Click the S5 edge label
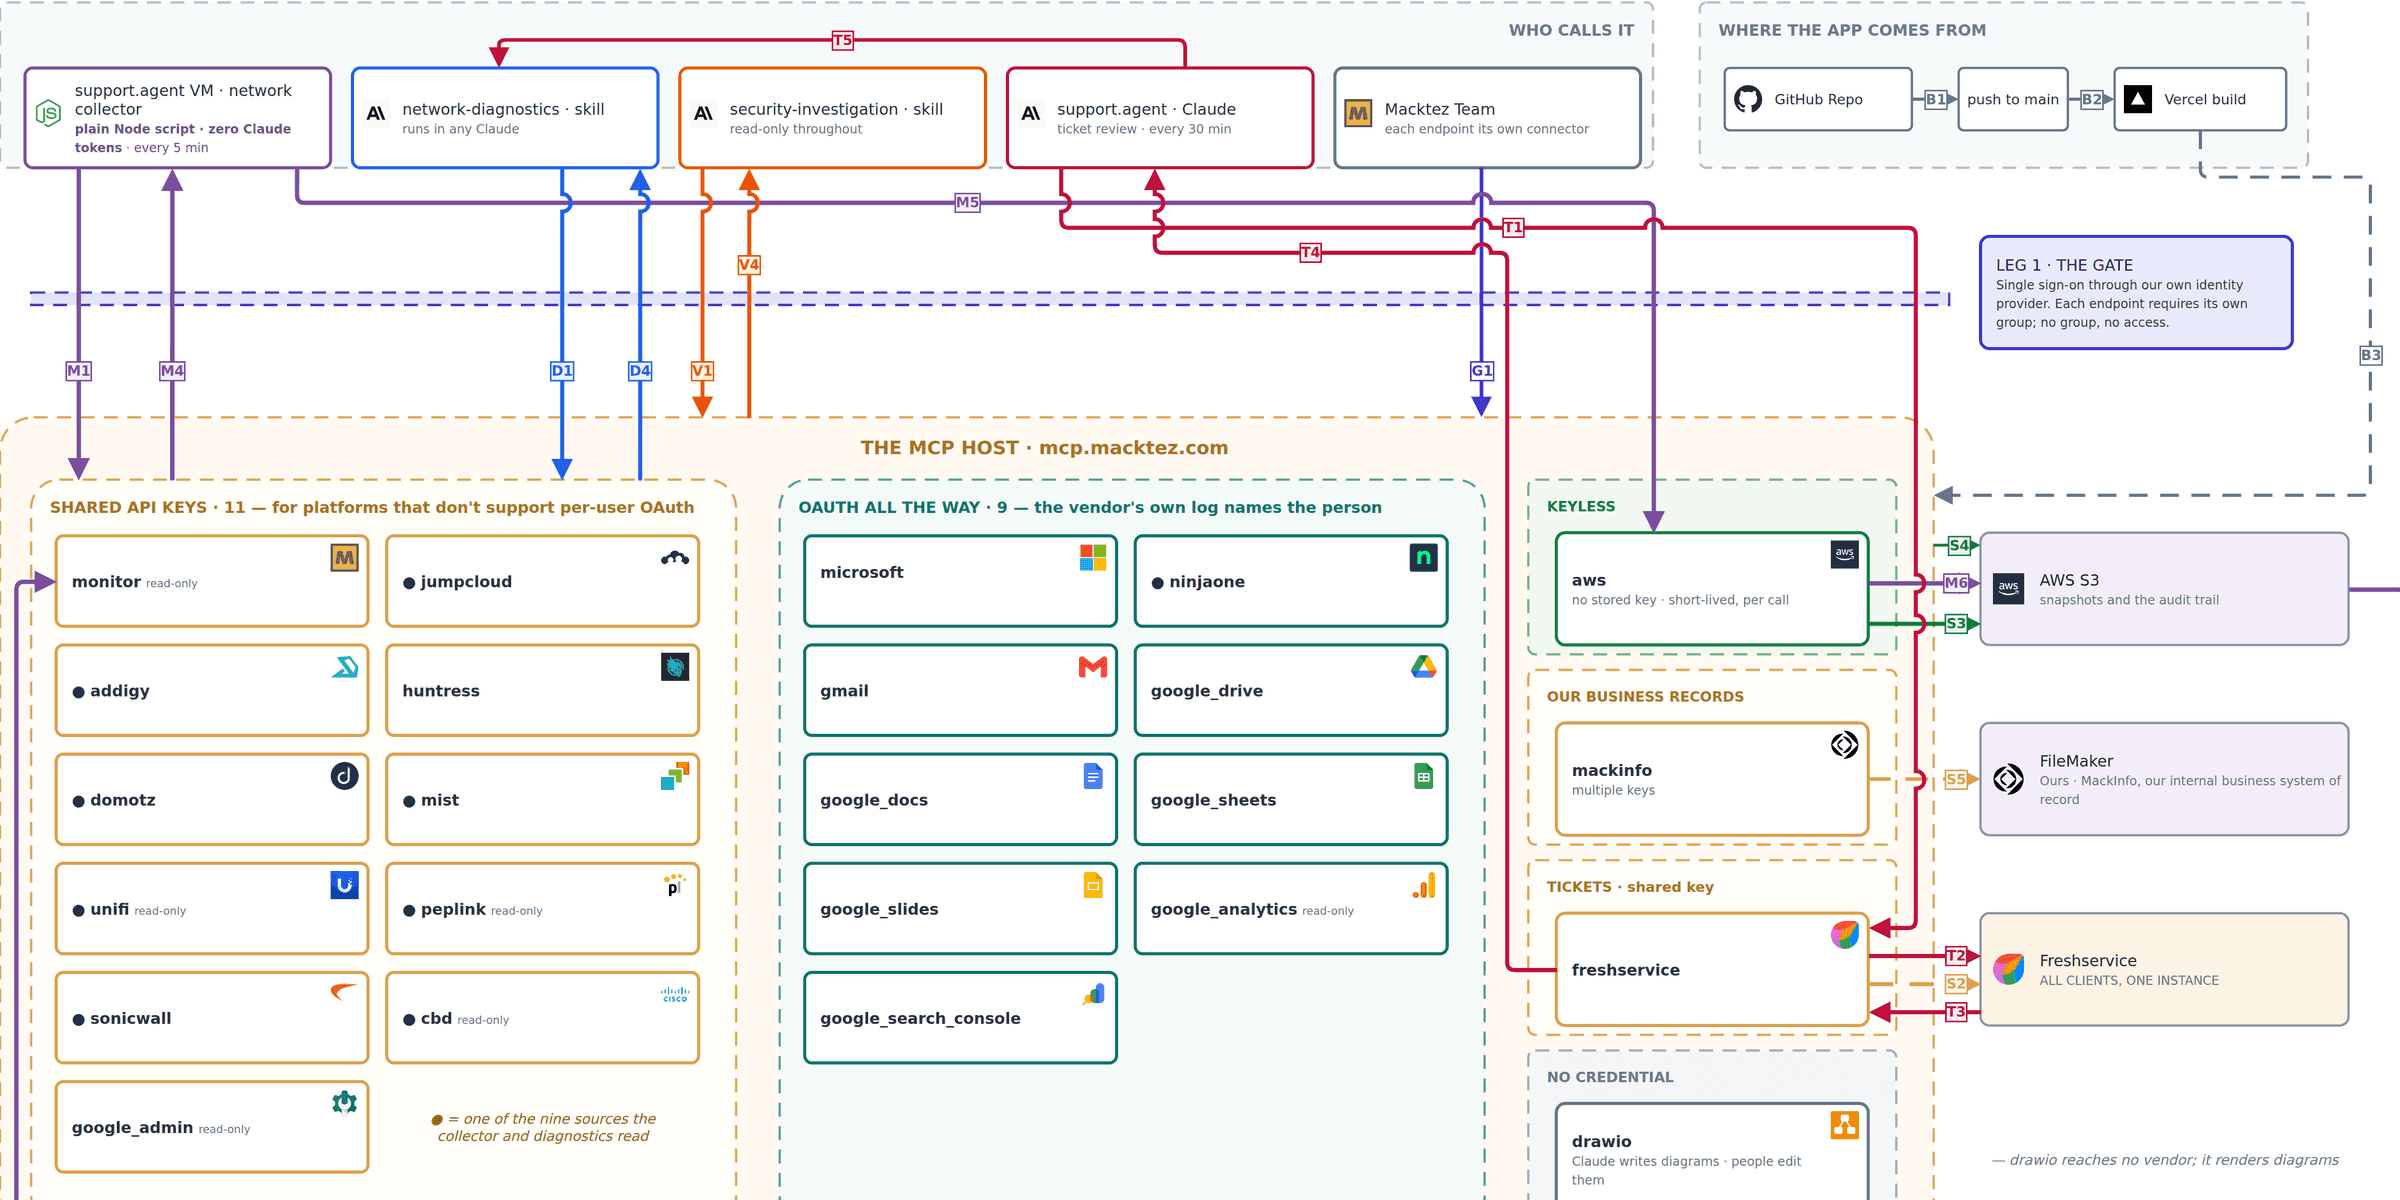The image size is (2400, 1200). pyautogui.click(x=1956, y=779)
